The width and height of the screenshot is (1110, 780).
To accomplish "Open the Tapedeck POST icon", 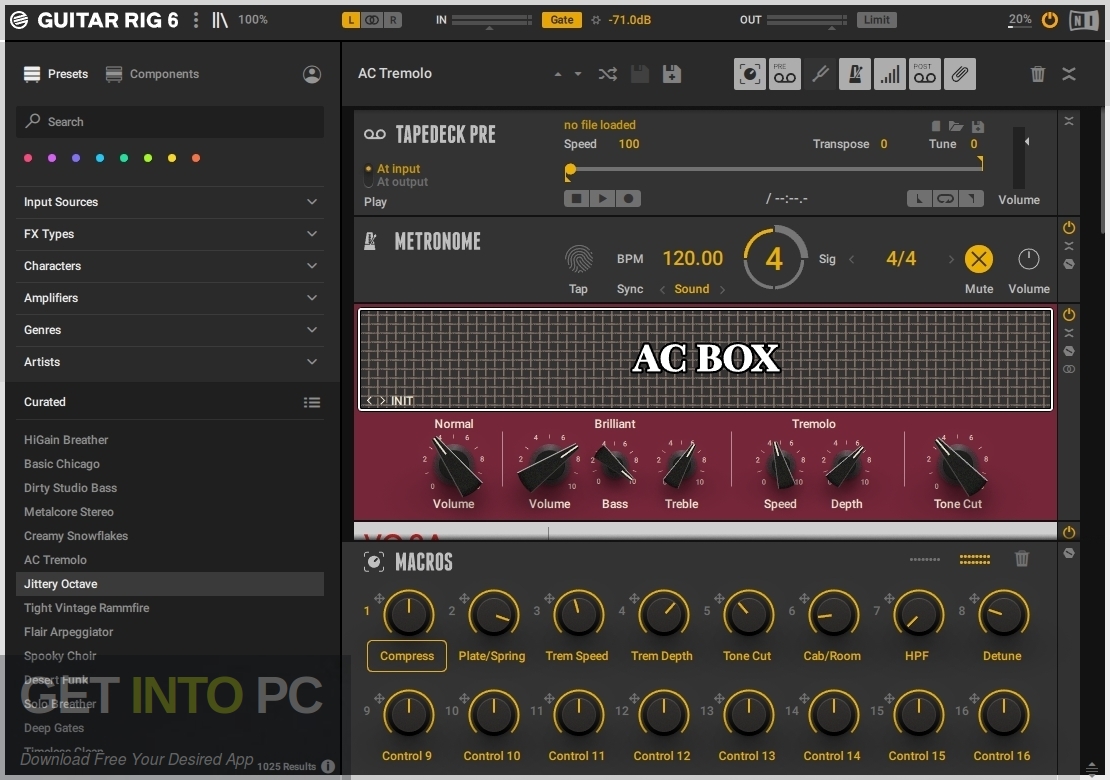I will 924,73.
